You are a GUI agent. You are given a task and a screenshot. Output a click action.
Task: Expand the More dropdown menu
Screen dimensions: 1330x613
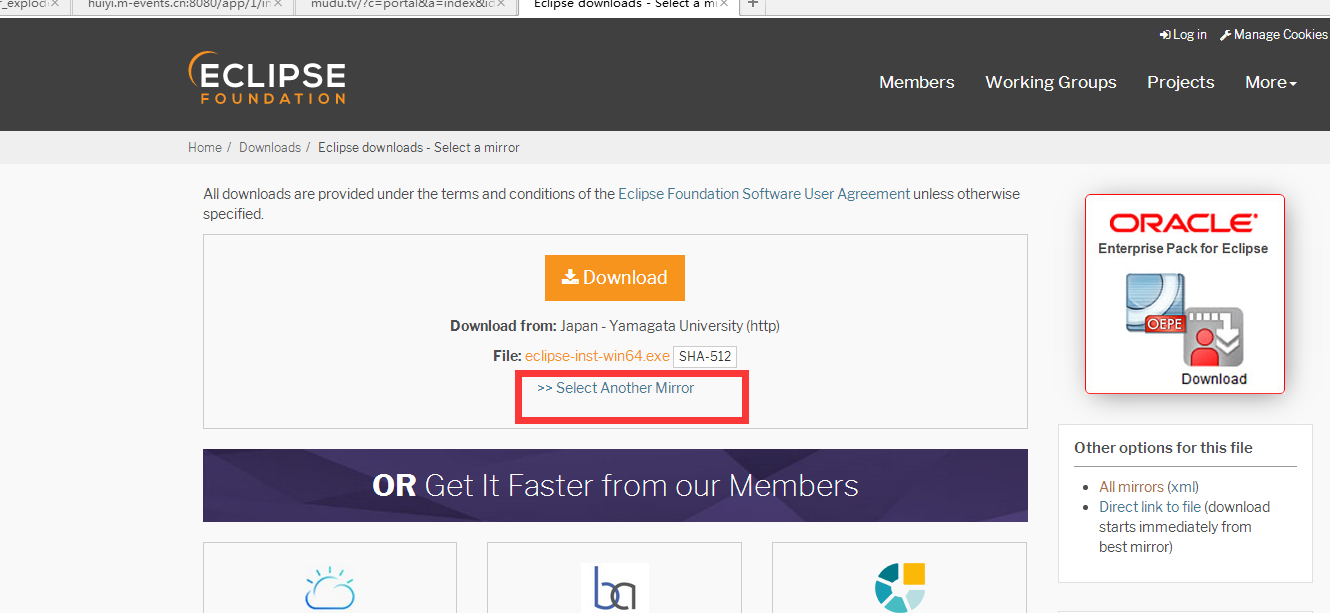pos(1271,82)
